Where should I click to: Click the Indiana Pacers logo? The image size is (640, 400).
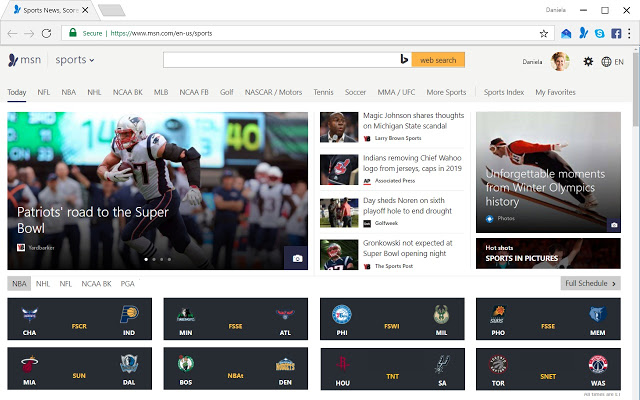129,314
